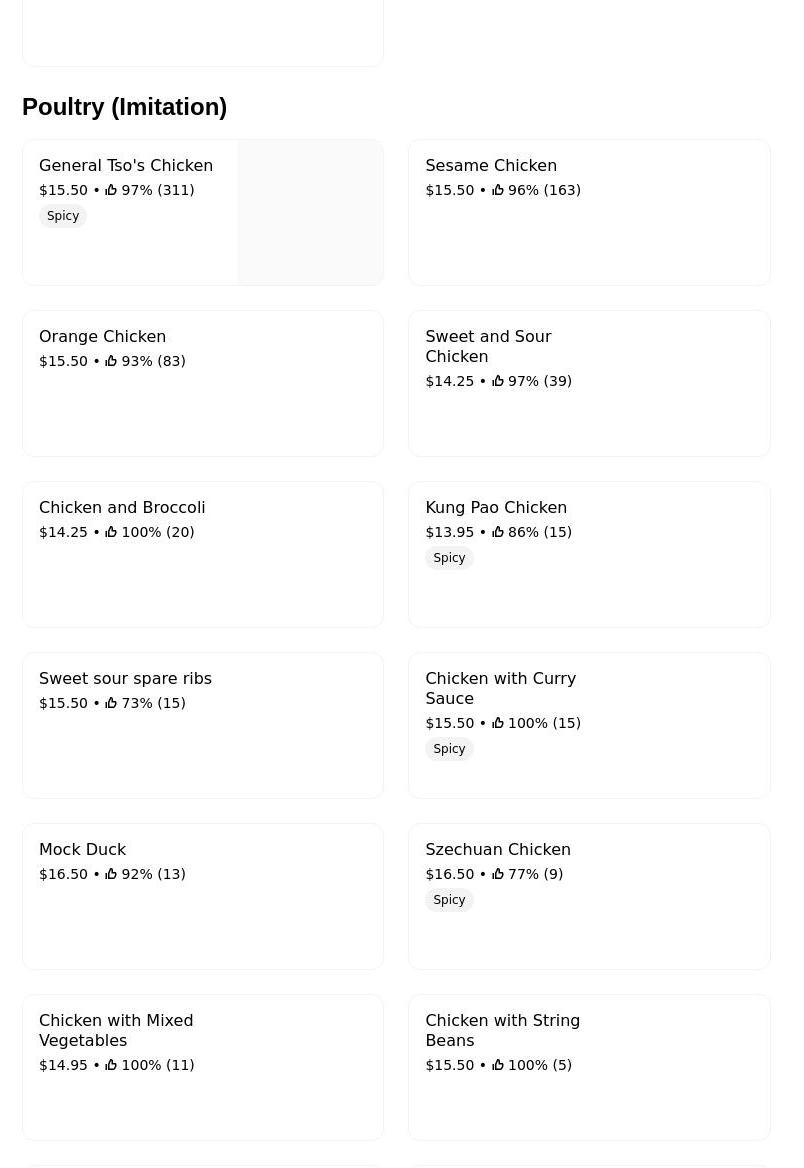The image size is (804, 1168).
Task: Click thumbs-up icon on Sesame Chicken
Action: [x=498, y=190]
